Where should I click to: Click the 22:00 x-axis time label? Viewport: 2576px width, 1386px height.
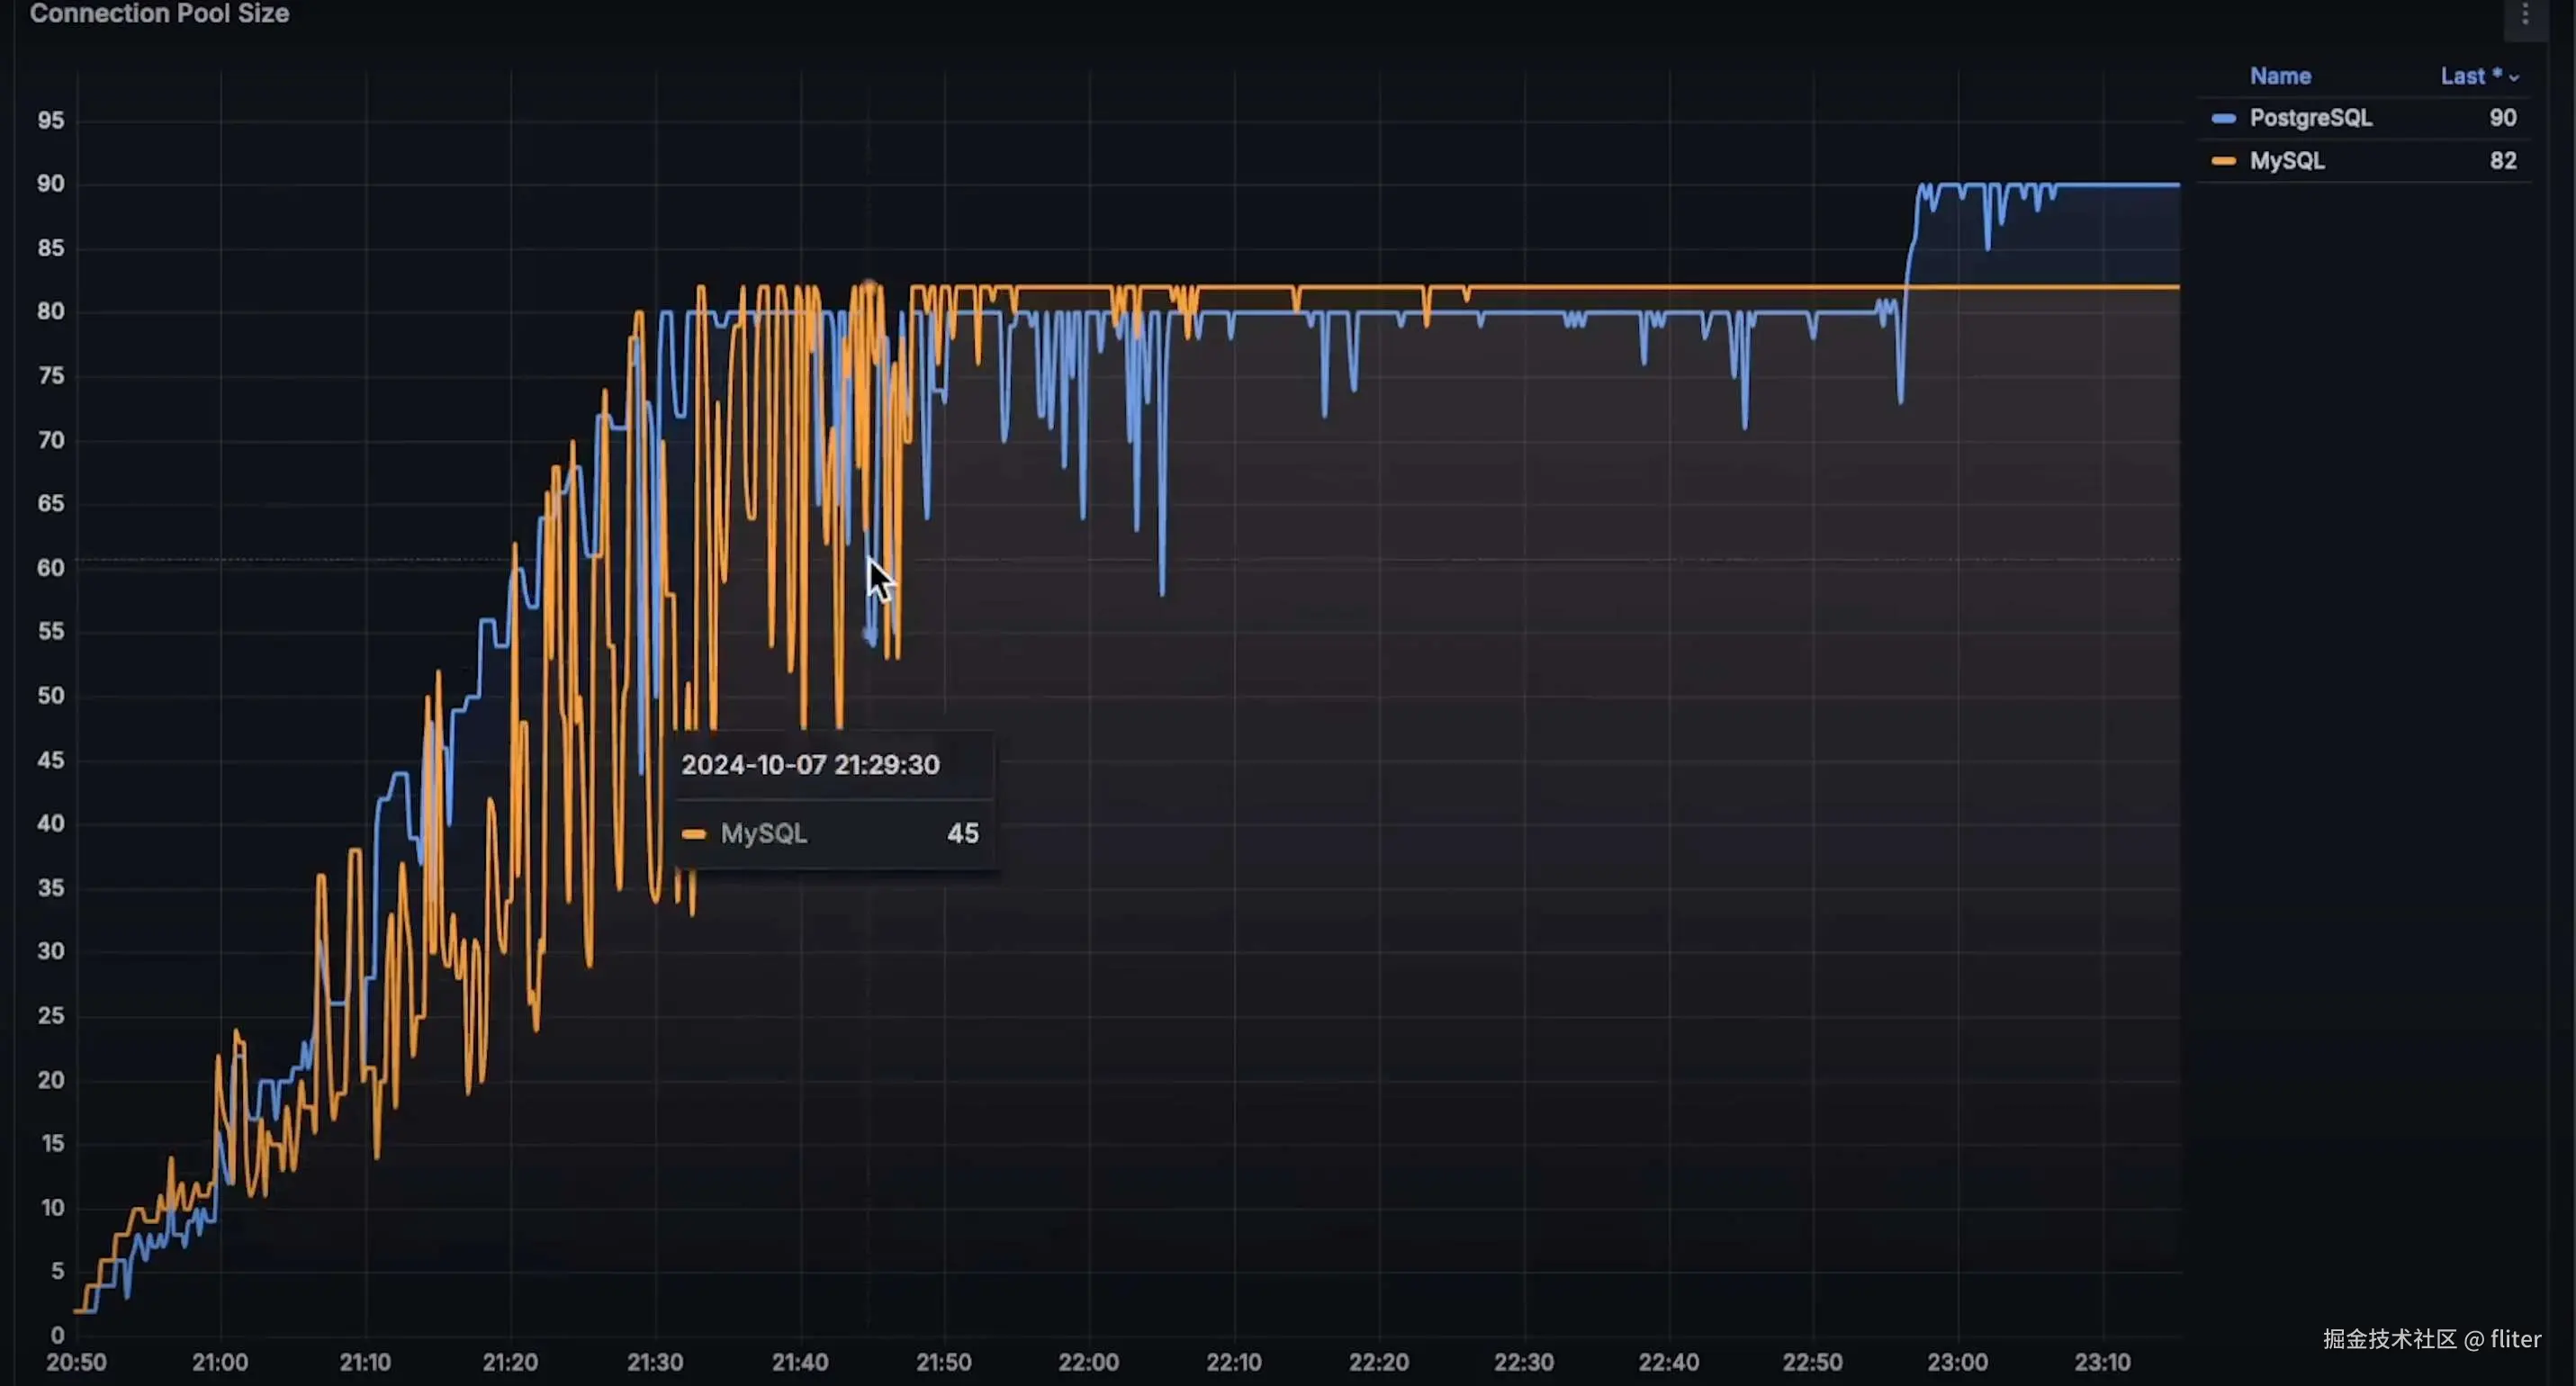pos(1088,1362)
